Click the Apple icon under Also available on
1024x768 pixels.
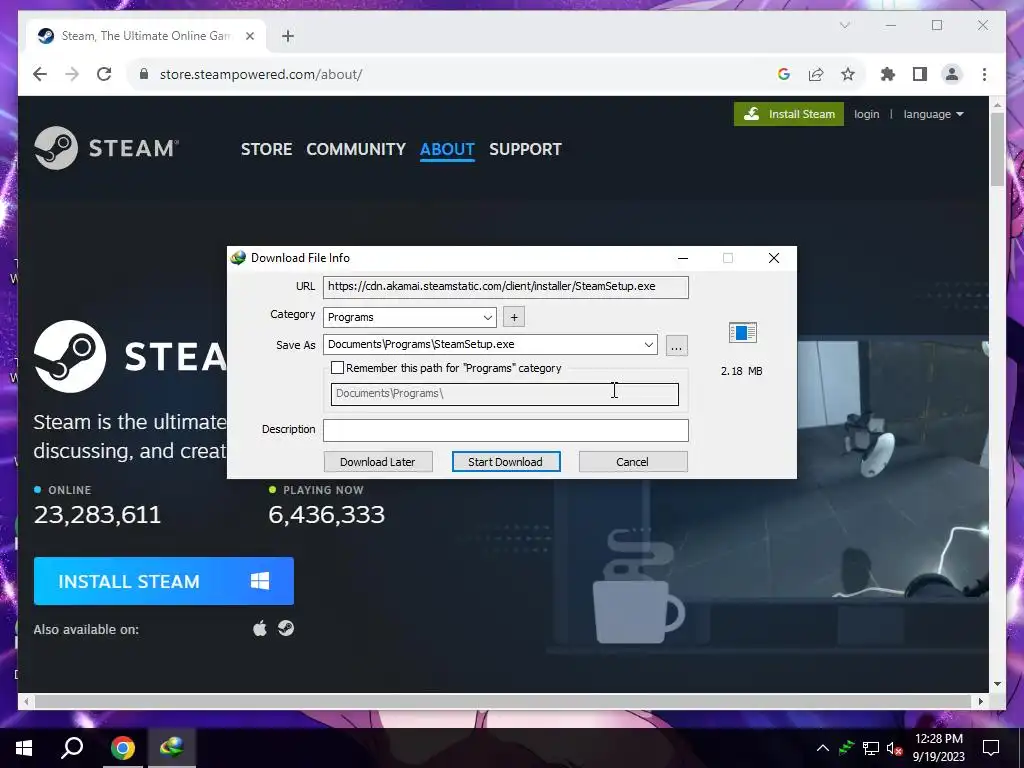tap(260, 629)
